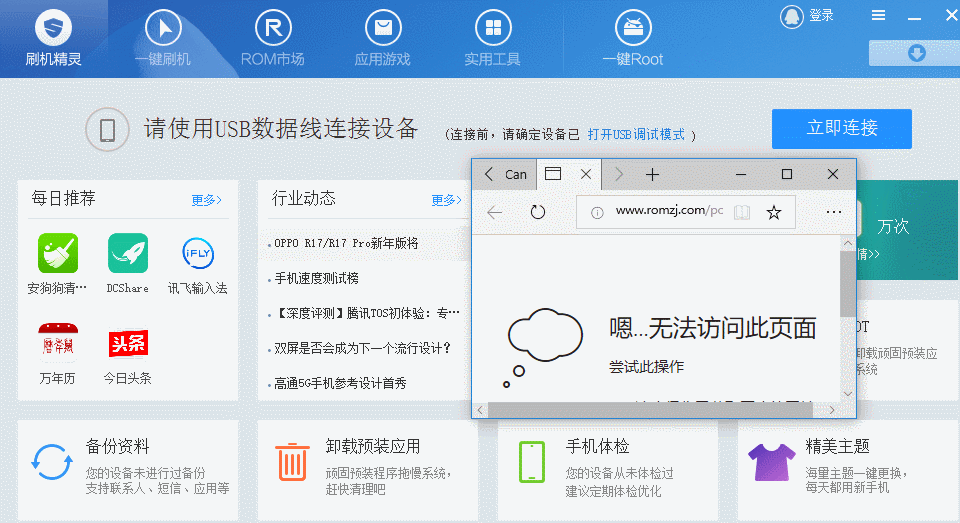Open the 打开USB调试模式 link
960x523 pixels.
[x=636, y=134]
